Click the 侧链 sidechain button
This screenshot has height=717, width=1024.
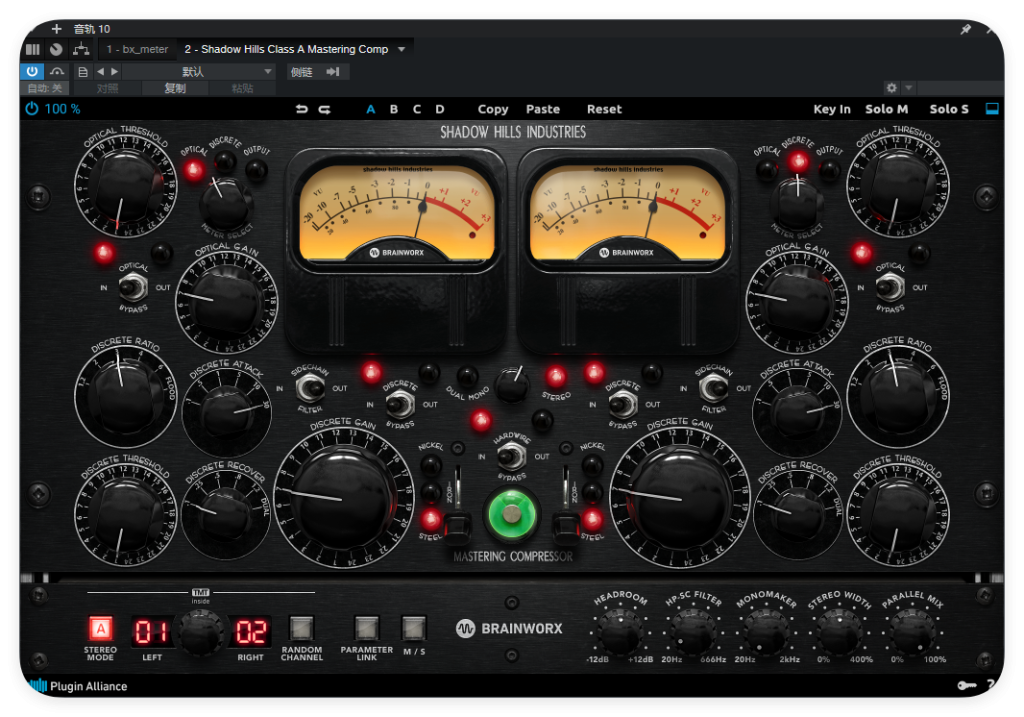(x=302, y=72)
